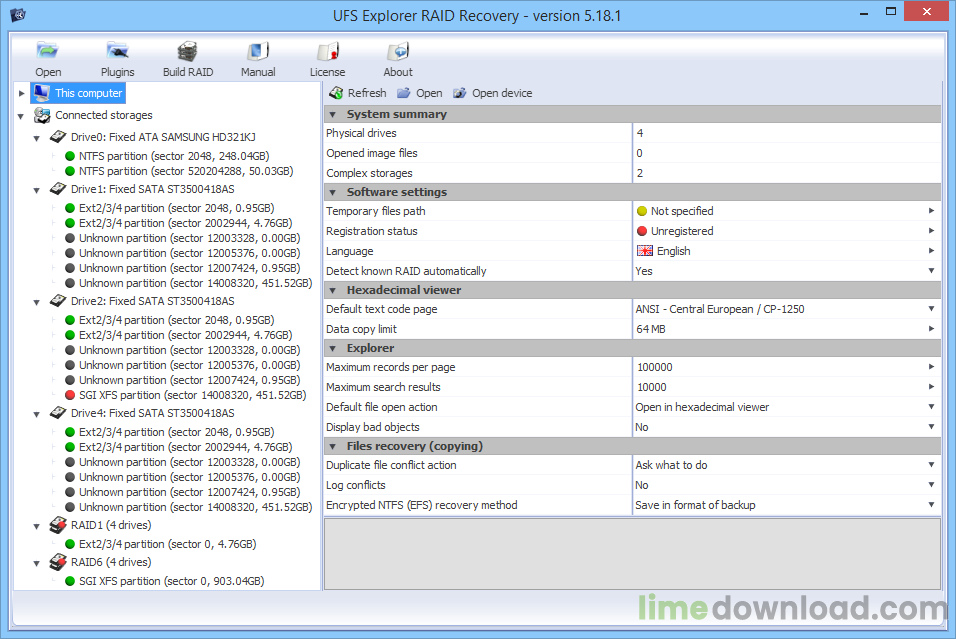Open Default text code page dropdown
The height and width of the screenshot is (639, 956).
click(x=931, y=309)
